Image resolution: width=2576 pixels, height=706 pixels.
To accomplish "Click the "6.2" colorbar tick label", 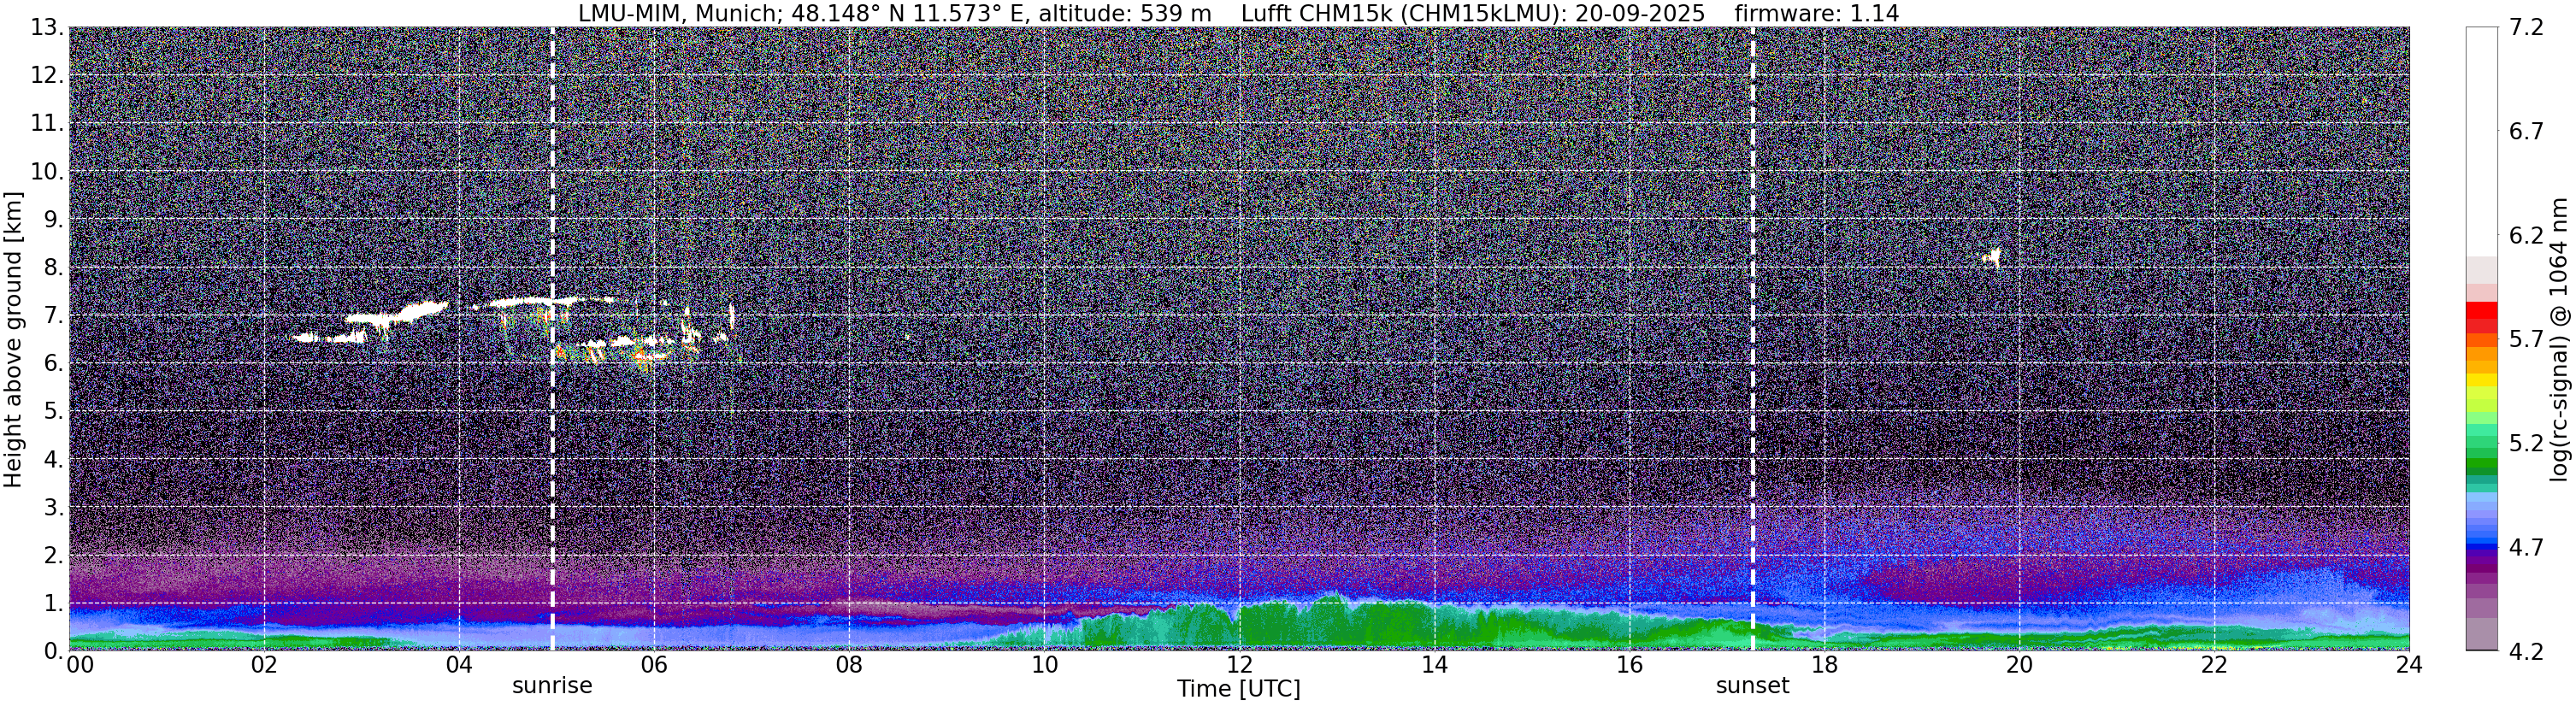I will coord(2526,236).
